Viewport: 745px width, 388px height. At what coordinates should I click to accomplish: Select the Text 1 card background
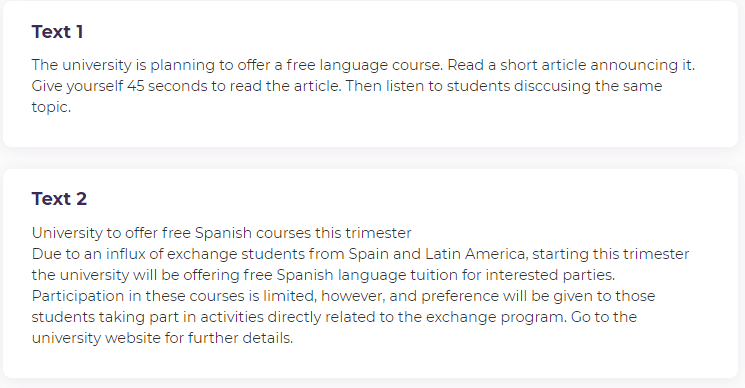(371, 74)
